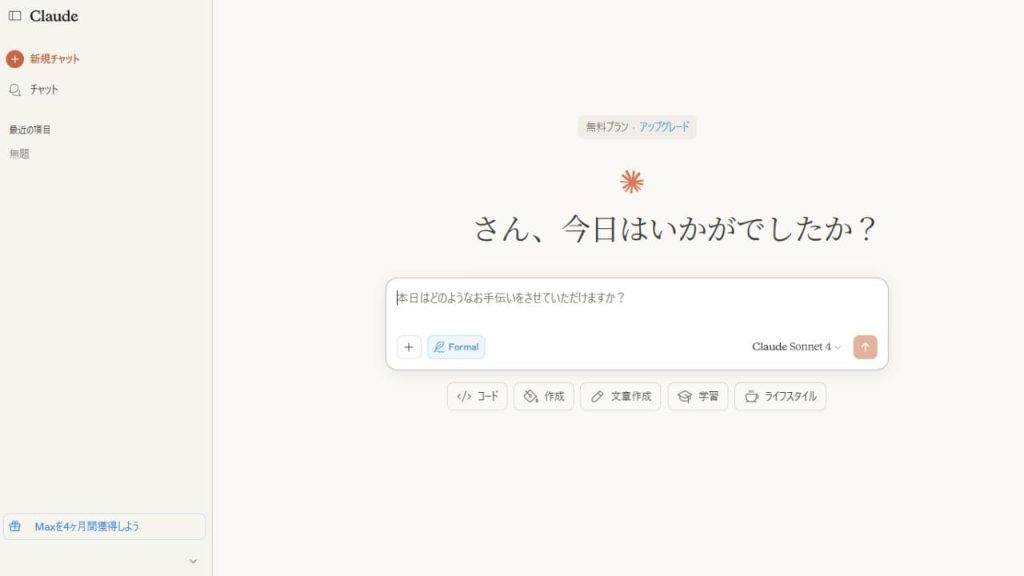This screenshot has width=1024, height=576.
Task: Select the 学習 suggestion chip
Action: tap(698, 396)
